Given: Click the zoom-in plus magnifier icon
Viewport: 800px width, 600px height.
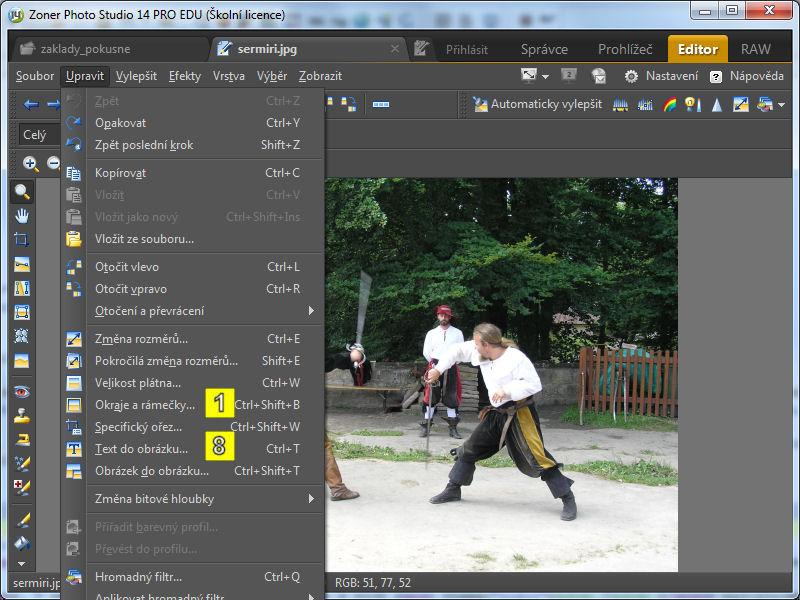Looking at the screenshot, I should [x=31, y=164].
